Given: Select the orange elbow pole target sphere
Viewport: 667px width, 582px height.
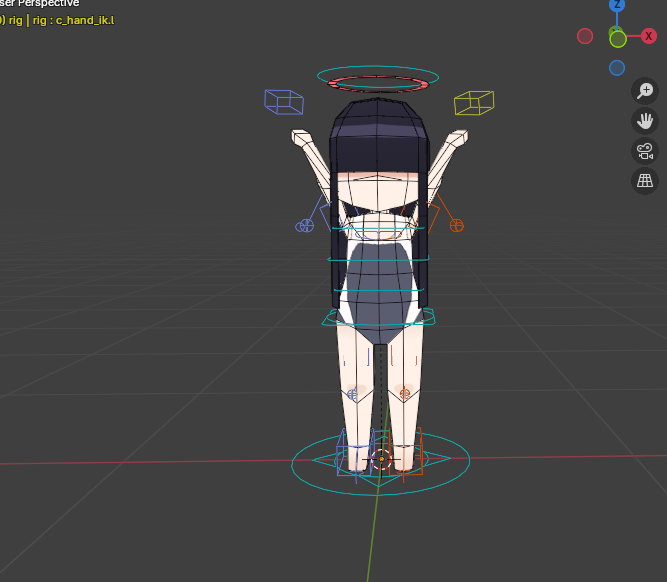Looking at the screenshot, I should coord(456,225).
